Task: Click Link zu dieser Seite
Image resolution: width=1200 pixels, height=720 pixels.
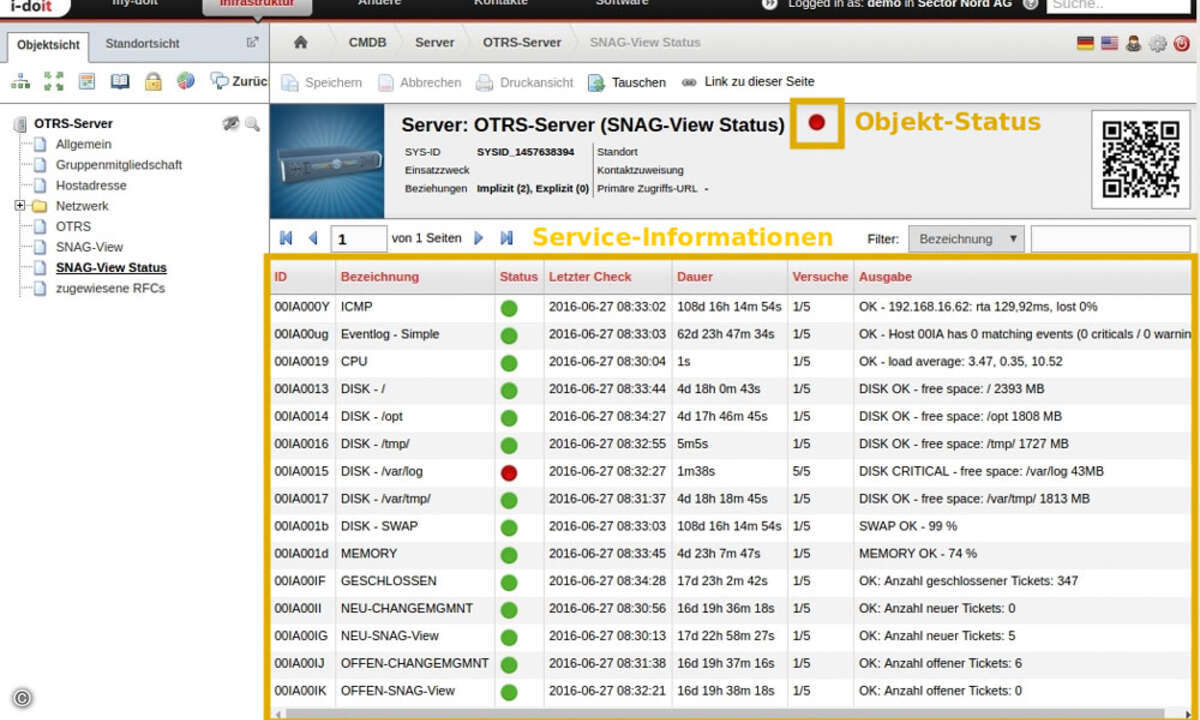Action: coord(748,82)
